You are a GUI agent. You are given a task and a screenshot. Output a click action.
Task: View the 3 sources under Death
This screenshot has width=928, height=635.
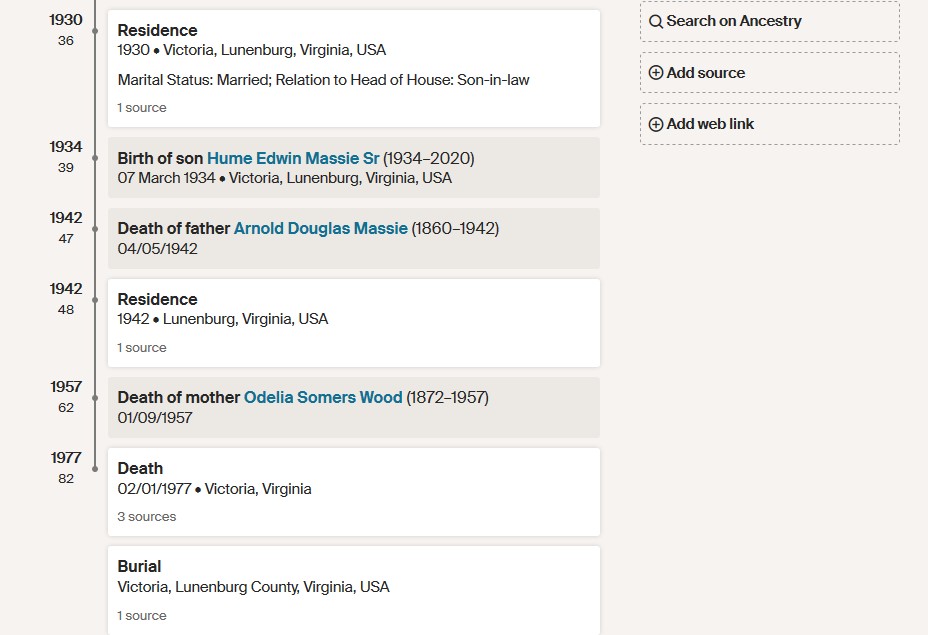147,517
